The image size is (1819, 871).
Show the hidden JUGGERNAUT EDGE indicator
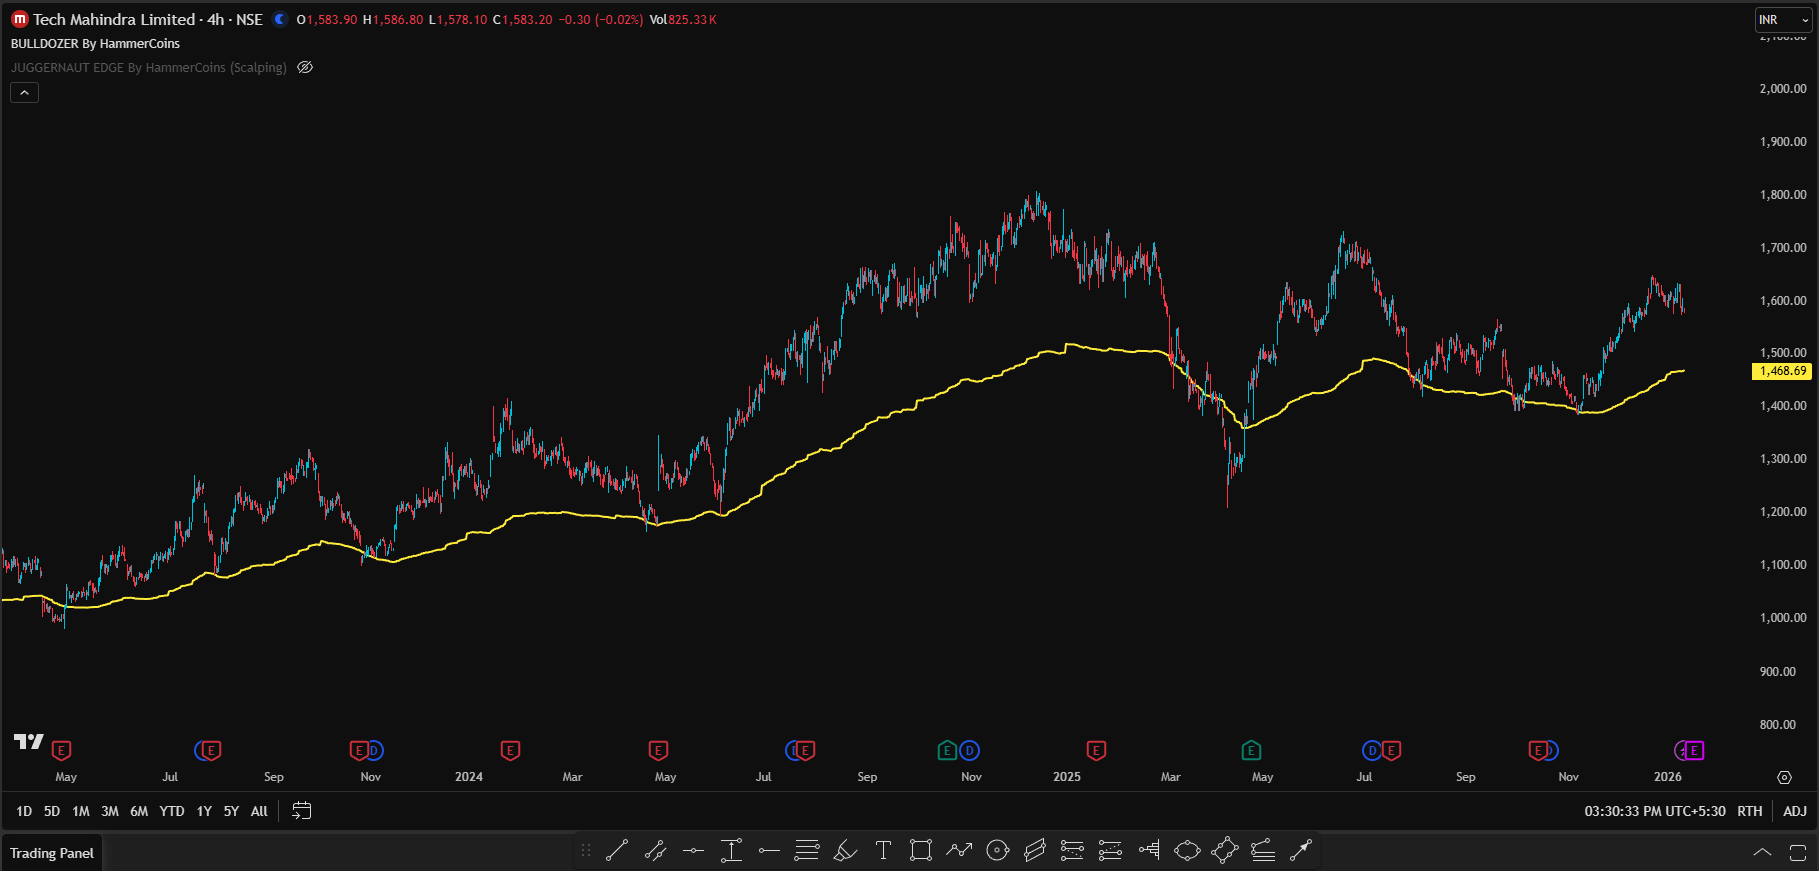pos(305,67)
